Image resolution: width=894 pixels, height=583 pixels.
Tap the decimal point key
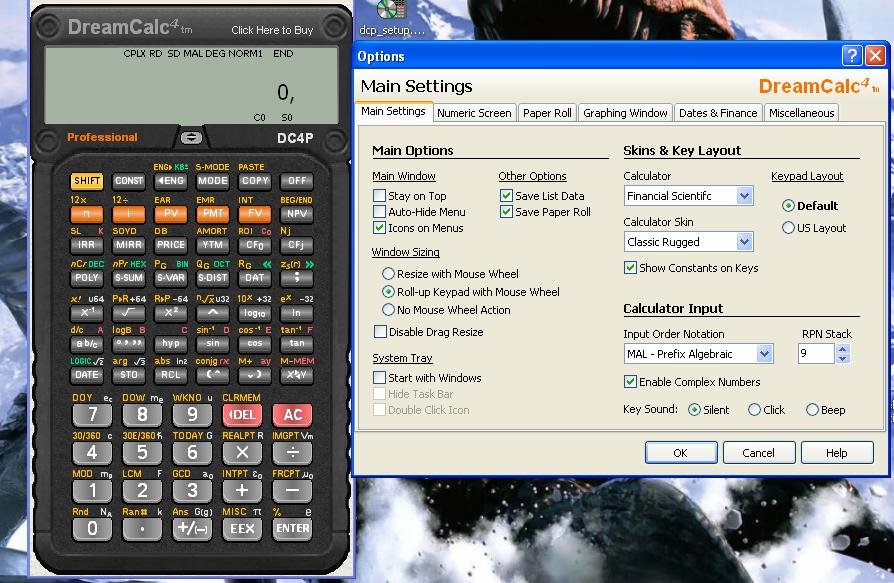pyautogui.click(x=142, y=528)
